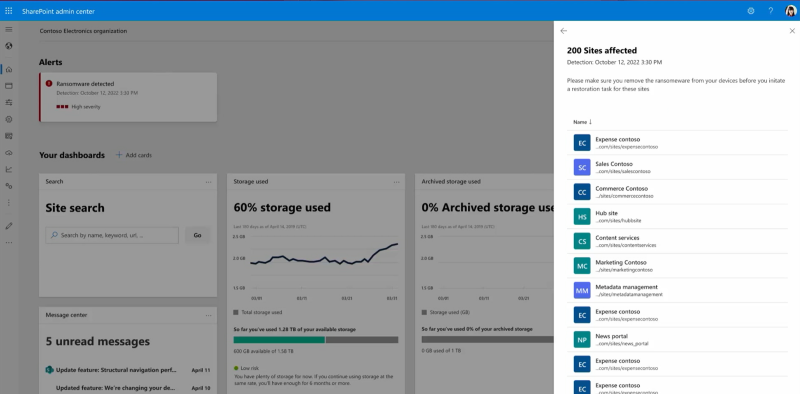Click the storage used line chart
This screenshot has height=394, width=800.
pyautogui.click(x=324, y=254)
